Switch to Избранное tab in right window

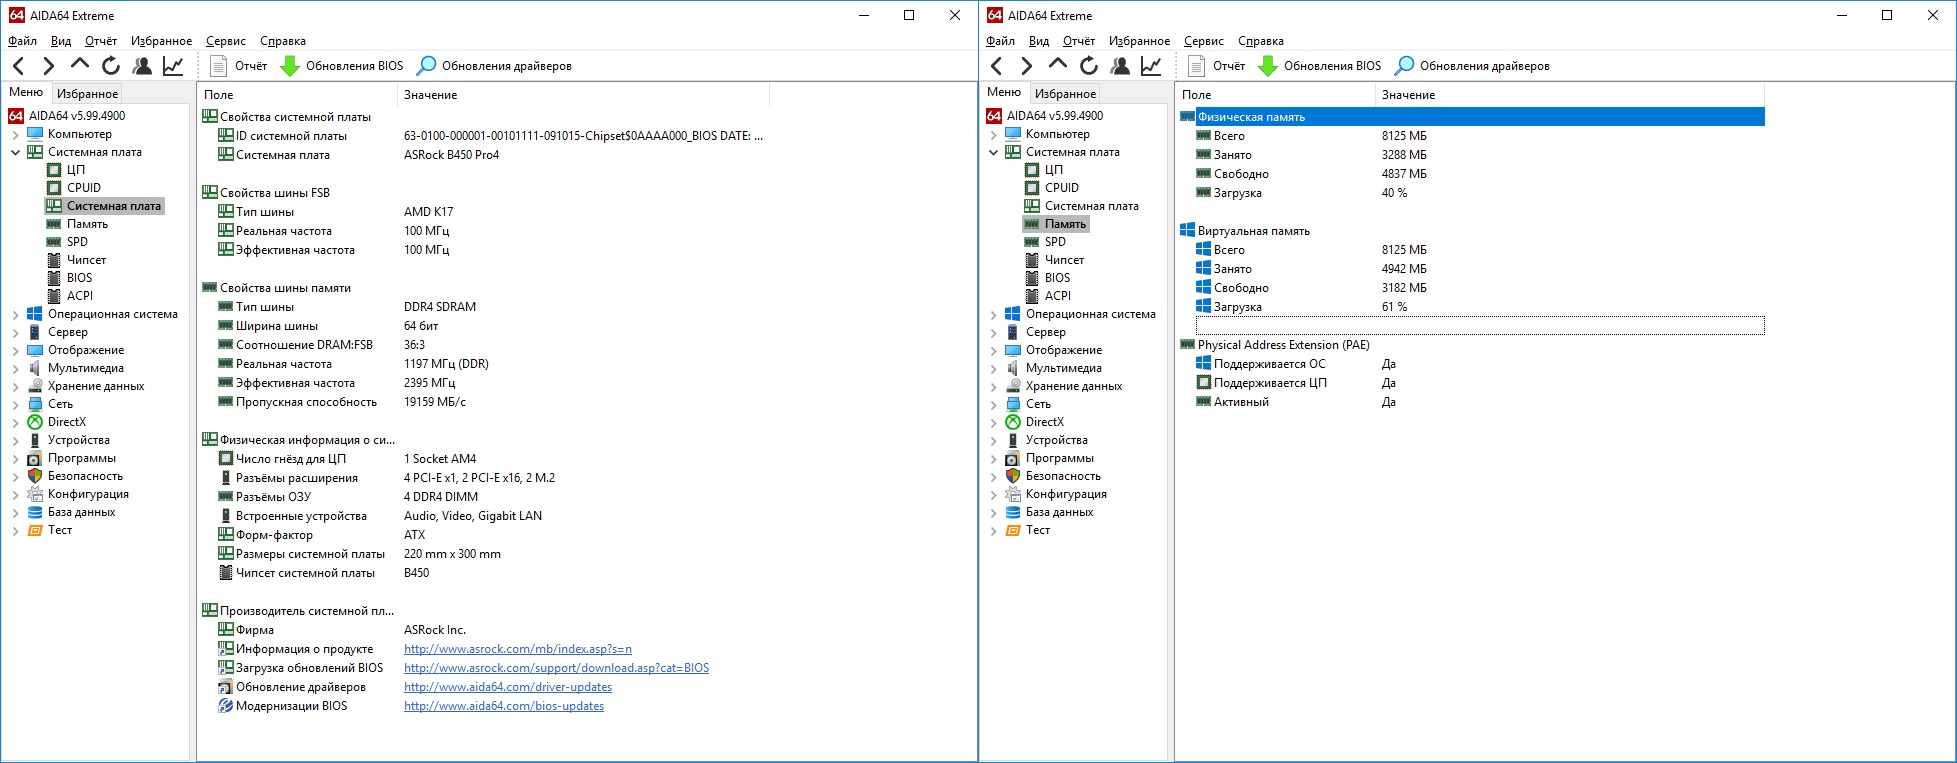click(x=1066, y=93)
